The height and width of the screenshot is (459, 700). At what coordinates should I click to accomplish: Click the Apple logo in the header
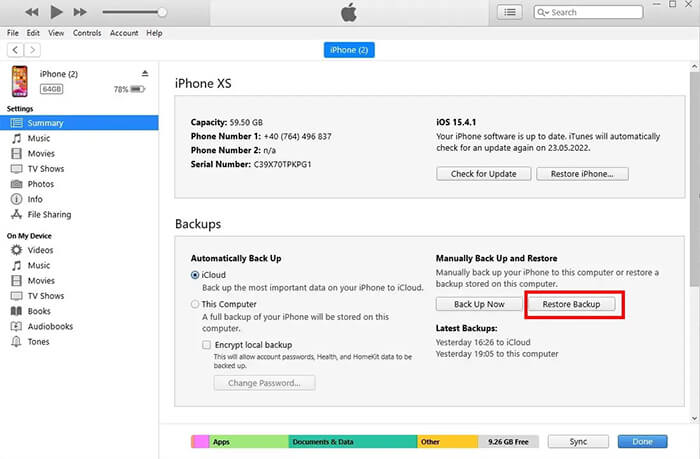(x=349, y=12)
